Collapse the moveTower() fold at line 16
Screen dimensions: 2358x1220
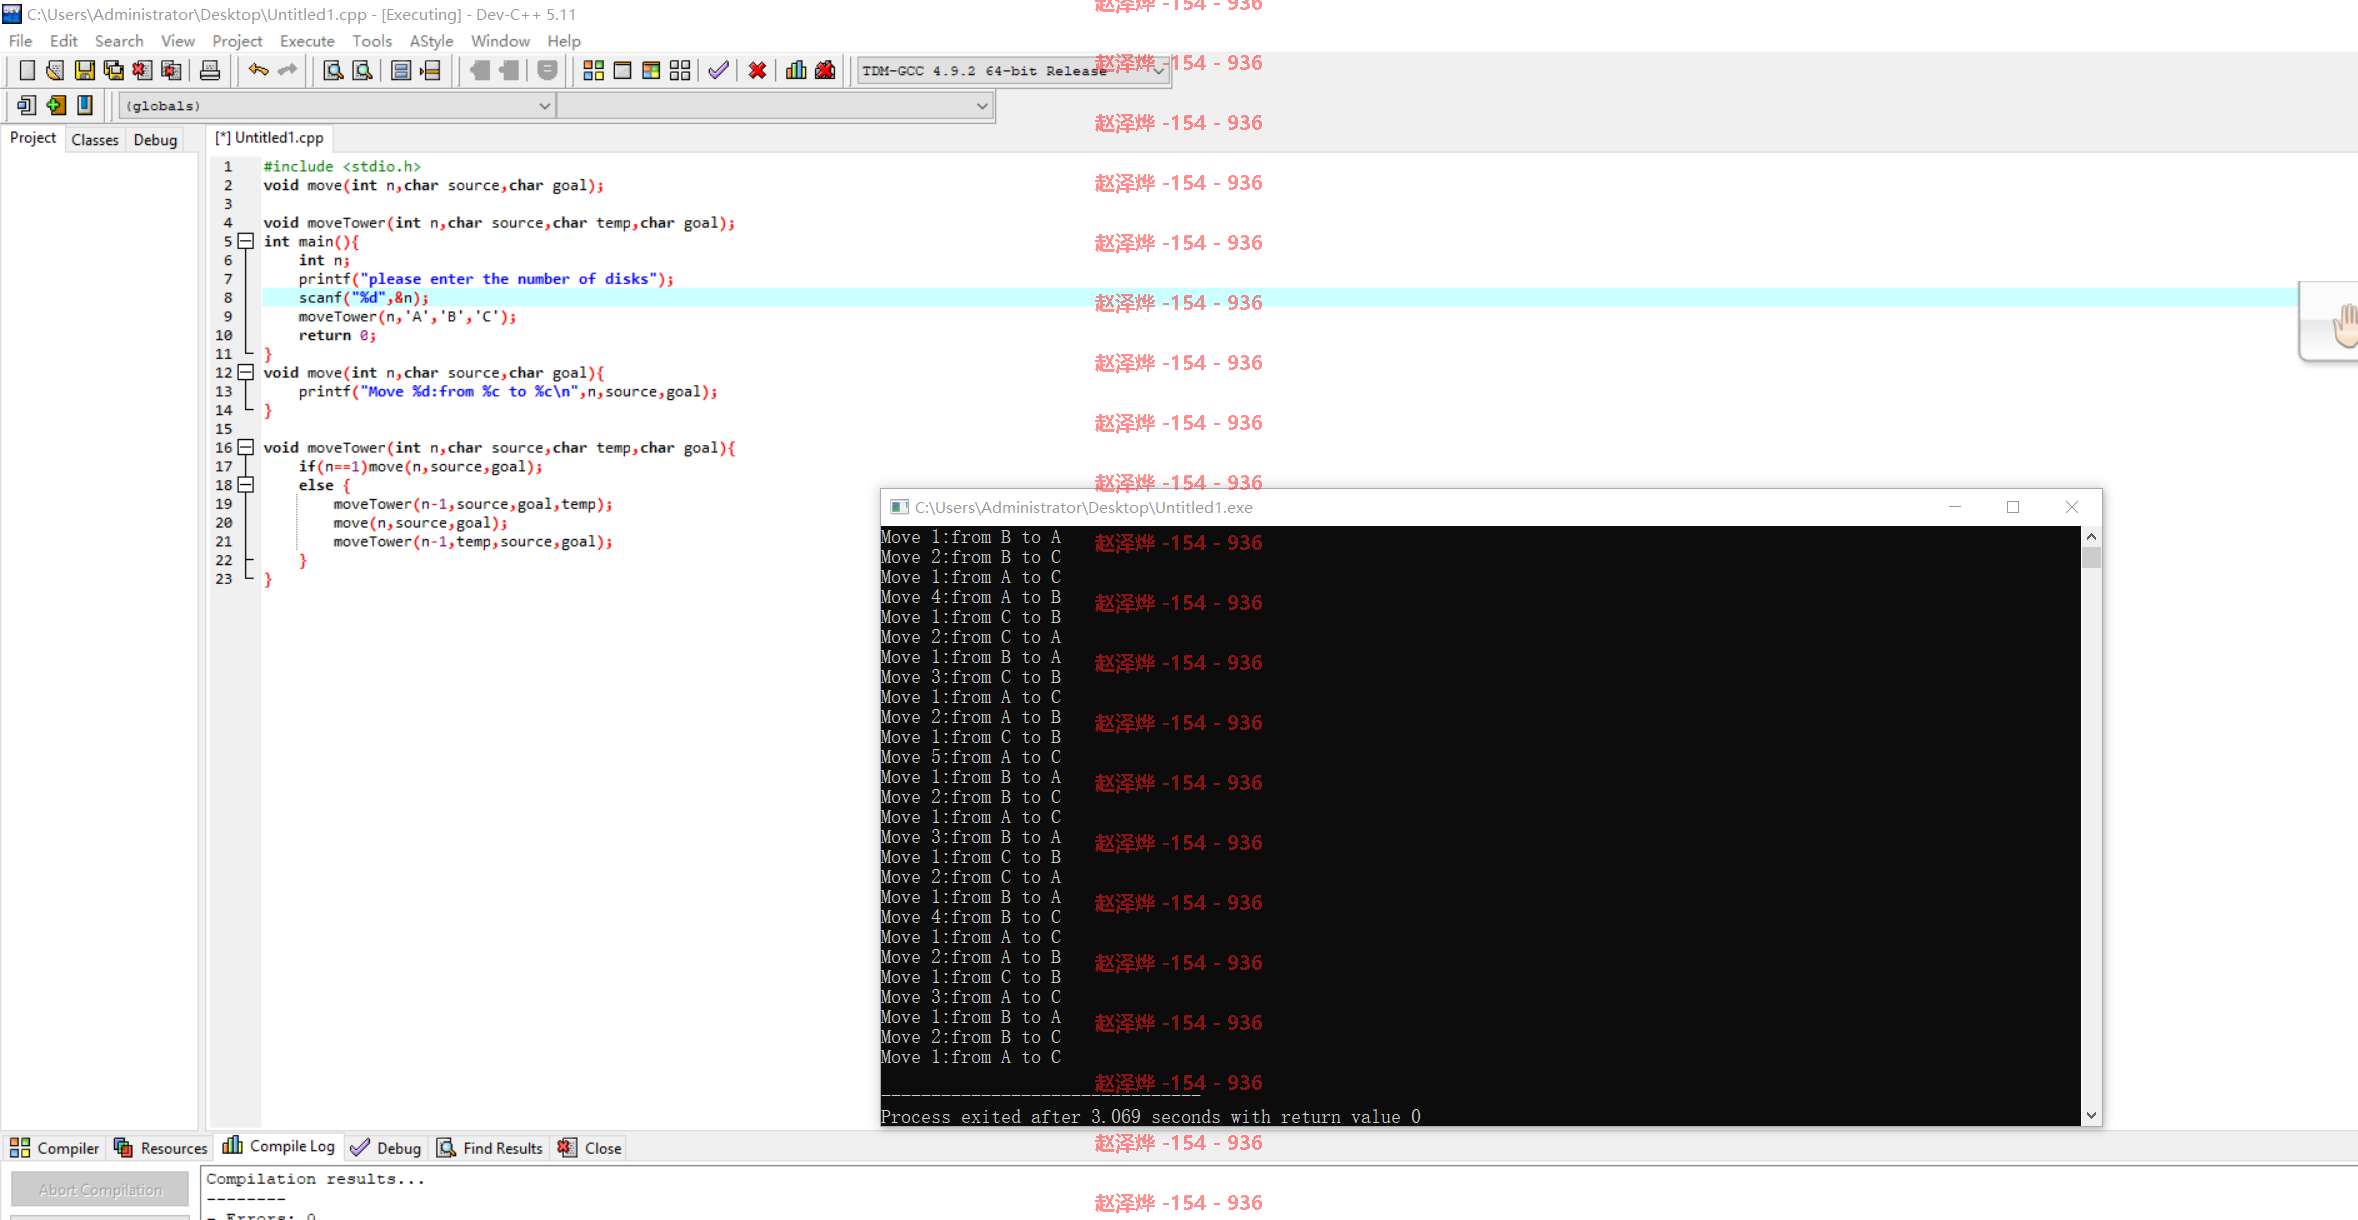(x=245, y=447)
